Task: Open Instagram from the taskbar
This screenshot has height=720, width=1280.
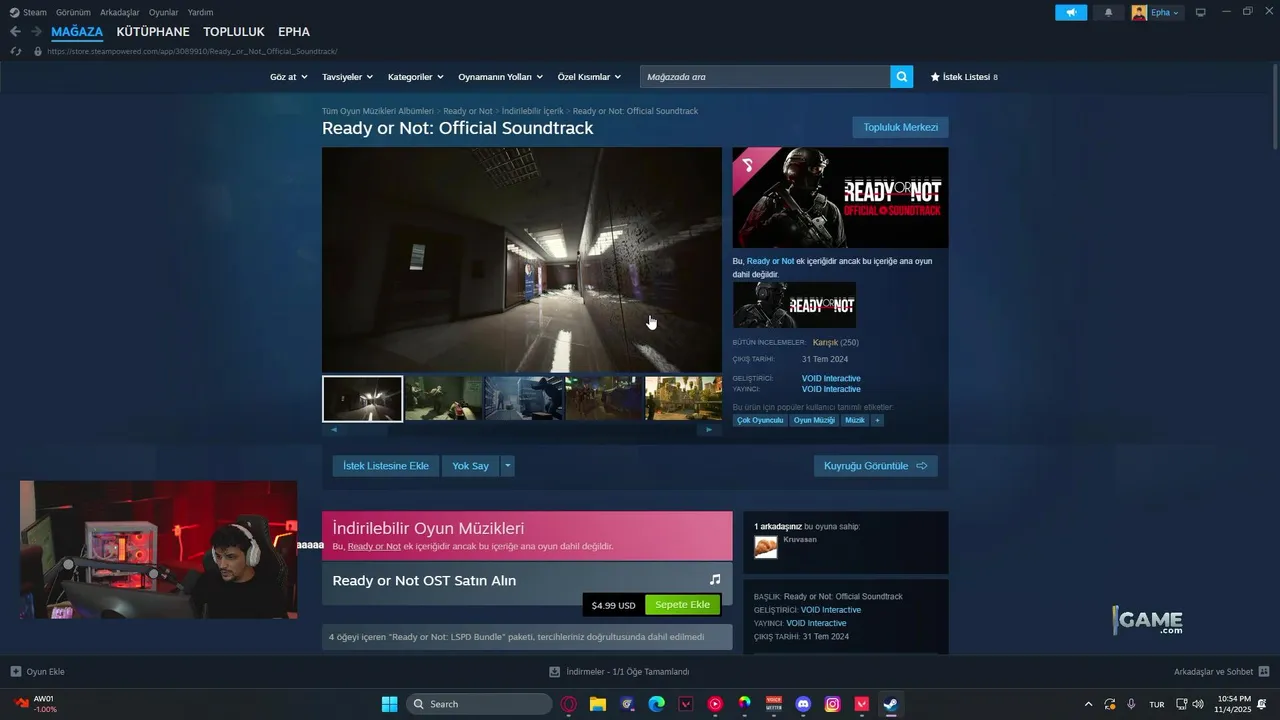Action: (x=832, y=704)
